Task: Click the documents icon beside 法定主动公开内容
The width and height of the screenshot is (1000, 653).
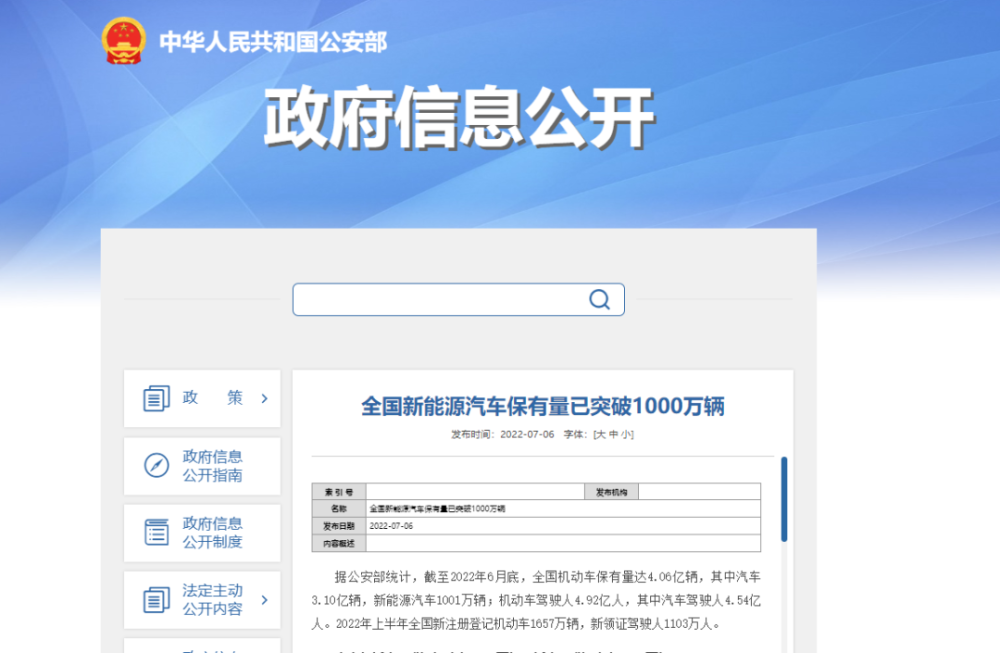Action: 156,599
